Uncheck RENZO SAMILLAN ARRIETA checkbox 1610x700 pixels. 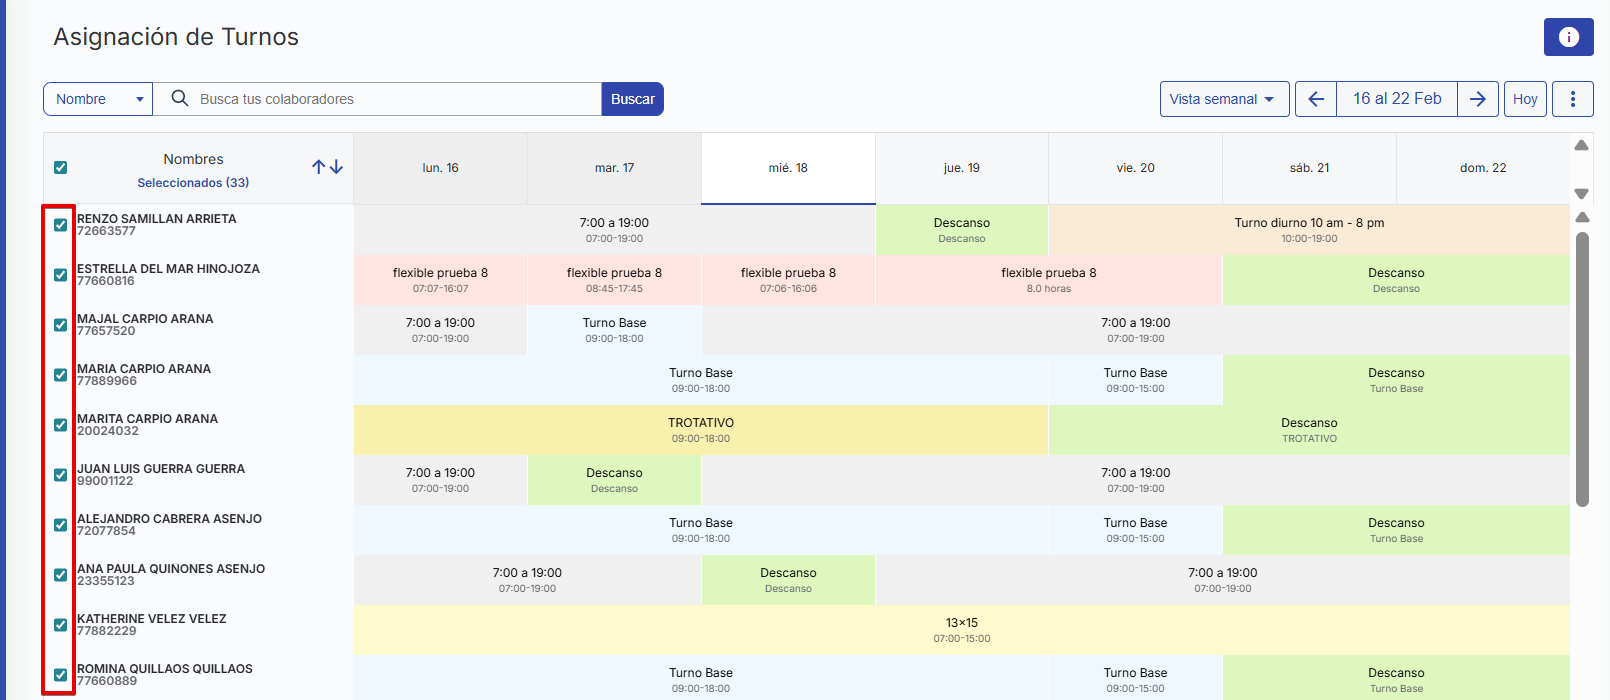(61, 225)
